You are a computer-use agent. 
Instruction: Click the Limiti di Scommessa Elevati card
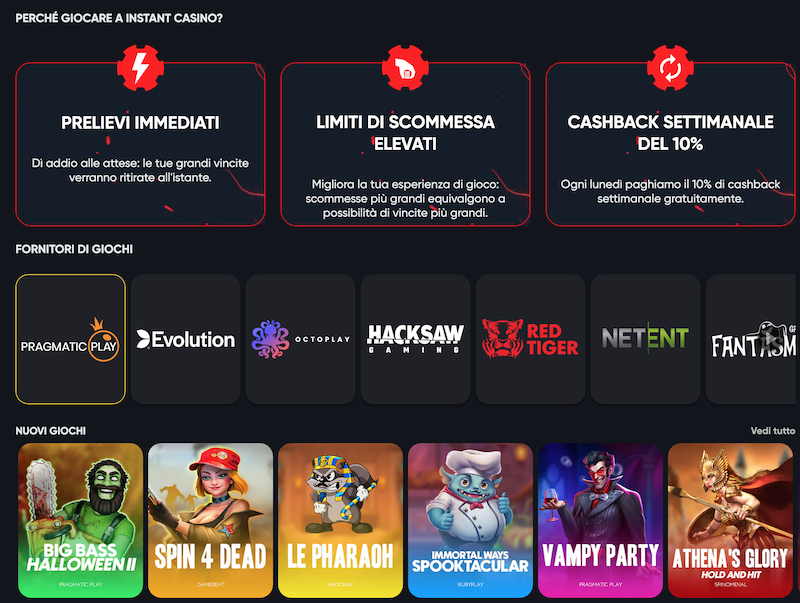405,144
